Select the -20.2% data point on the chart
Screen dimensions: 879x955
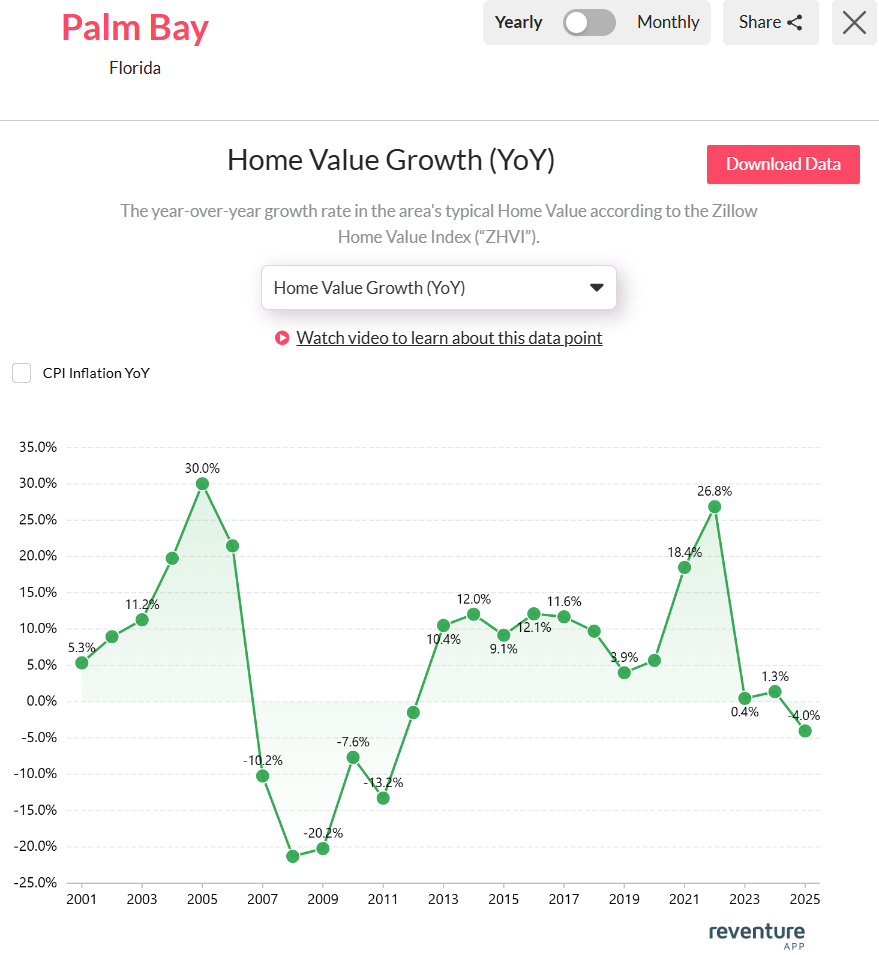coord(322,846)
